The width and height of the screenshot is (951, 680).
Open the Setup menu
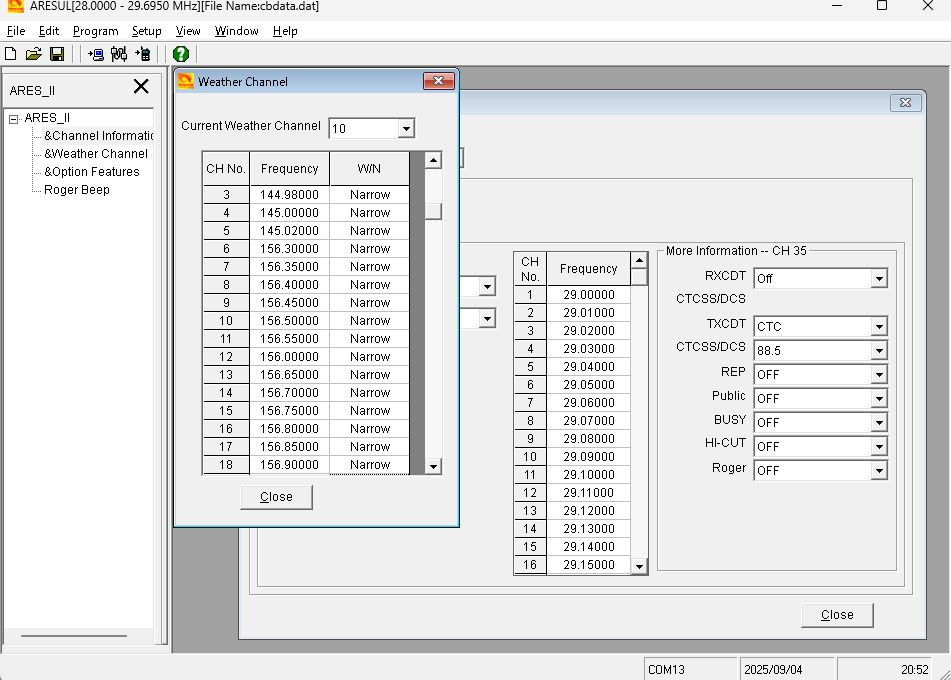pos(146,31)
